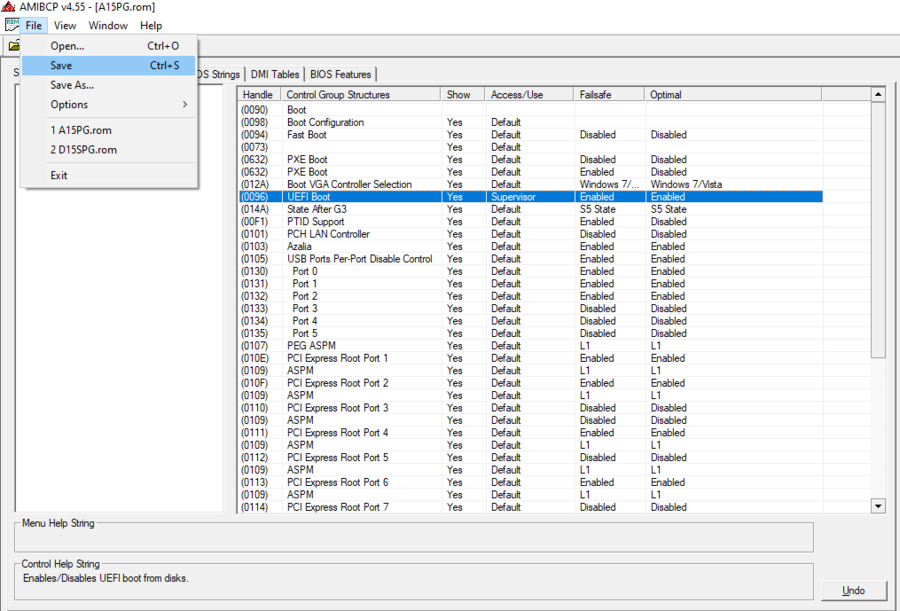The width and height of the screenshot is (900, 611).
Task: Open the View menu
Action: pos(65,25)
